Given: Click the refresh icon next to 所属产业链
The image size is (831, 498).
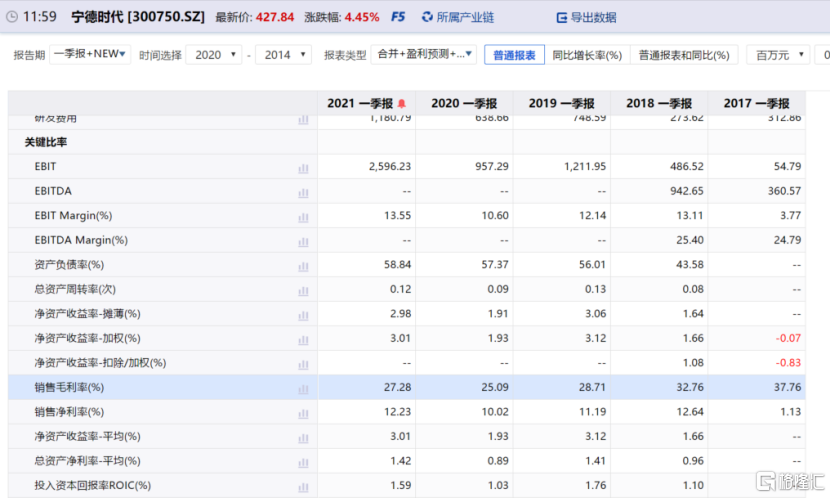Looking at the screenshot, I should tap(427, 17).
